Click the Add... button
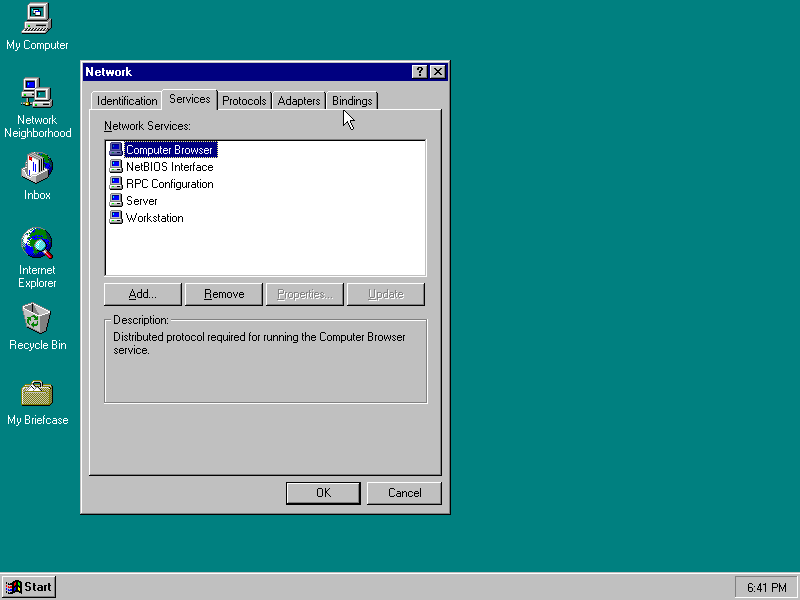This screenshot has height=600, width=800. pos(143,294)
